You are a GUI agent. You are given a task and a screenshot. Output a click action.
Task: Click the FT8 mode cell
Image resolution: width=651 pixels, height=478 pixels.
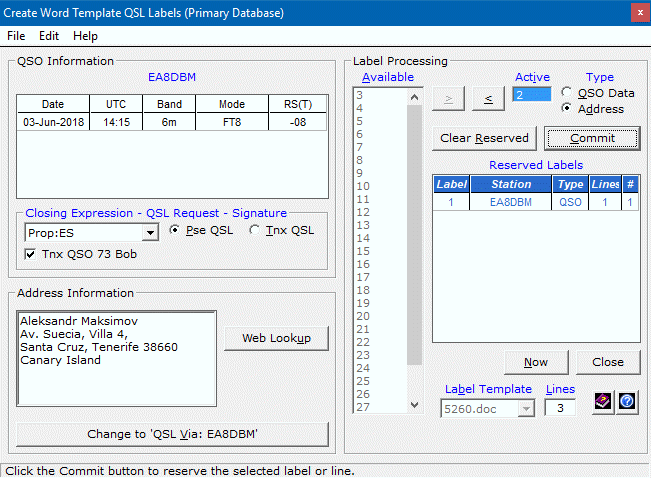[232, 122]
